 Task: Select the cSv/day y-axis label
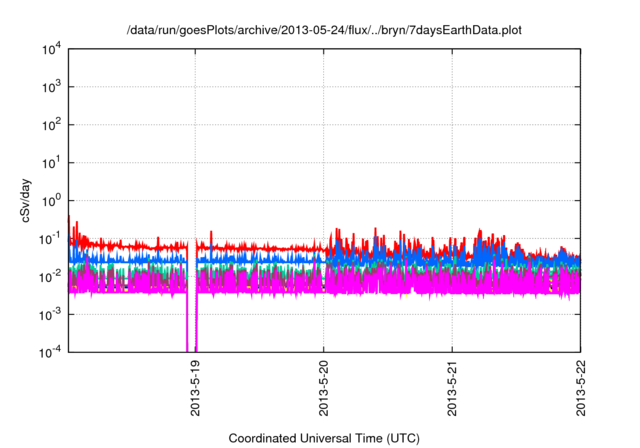(x=25, y=200)
